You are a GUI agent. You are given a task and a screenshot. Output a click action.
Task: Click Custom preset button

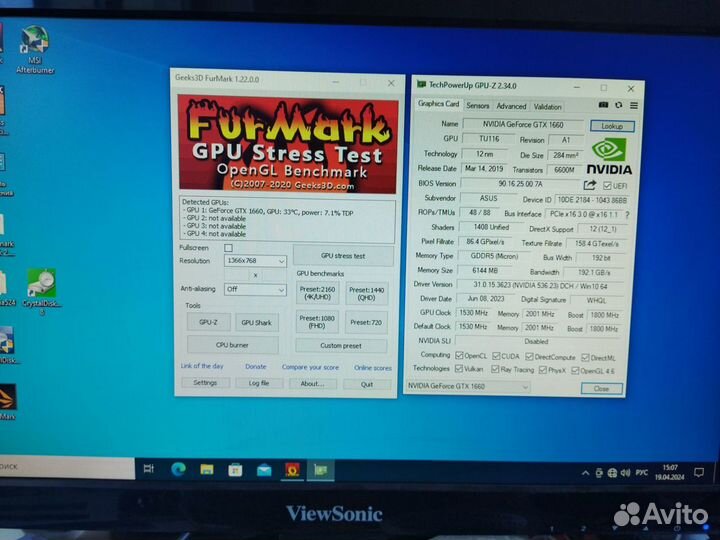pos(341,346)
